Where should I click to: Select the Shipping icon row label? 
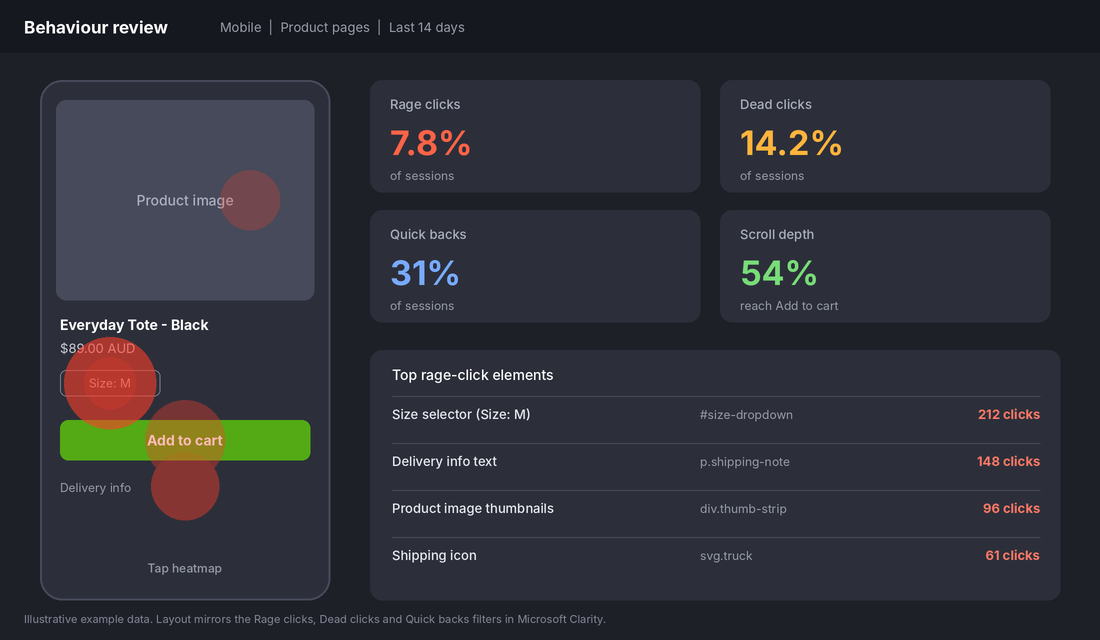tap(434, 555)
